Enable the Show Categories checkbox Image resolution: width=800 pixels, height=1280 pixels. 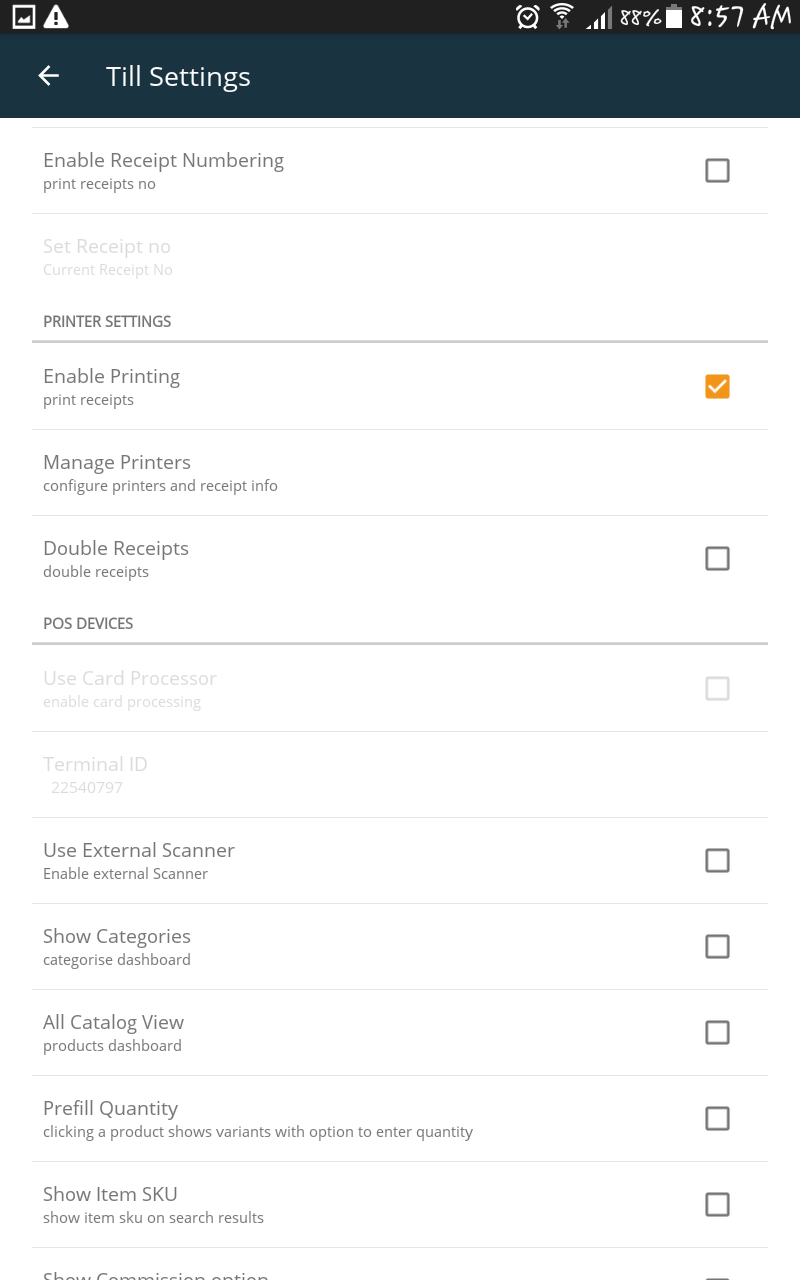[717, 947]
